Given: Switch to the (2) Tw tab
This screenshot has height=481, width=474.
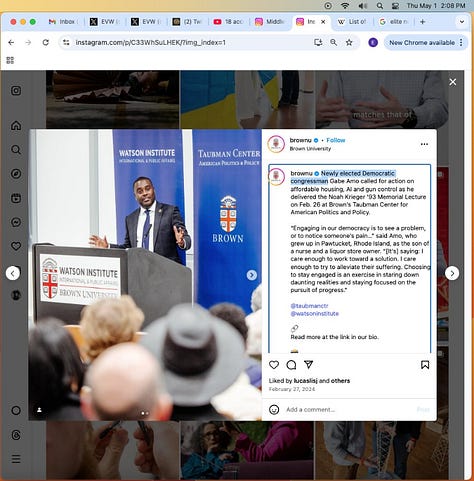Looking at the screenshot, I should pos(187,22).
